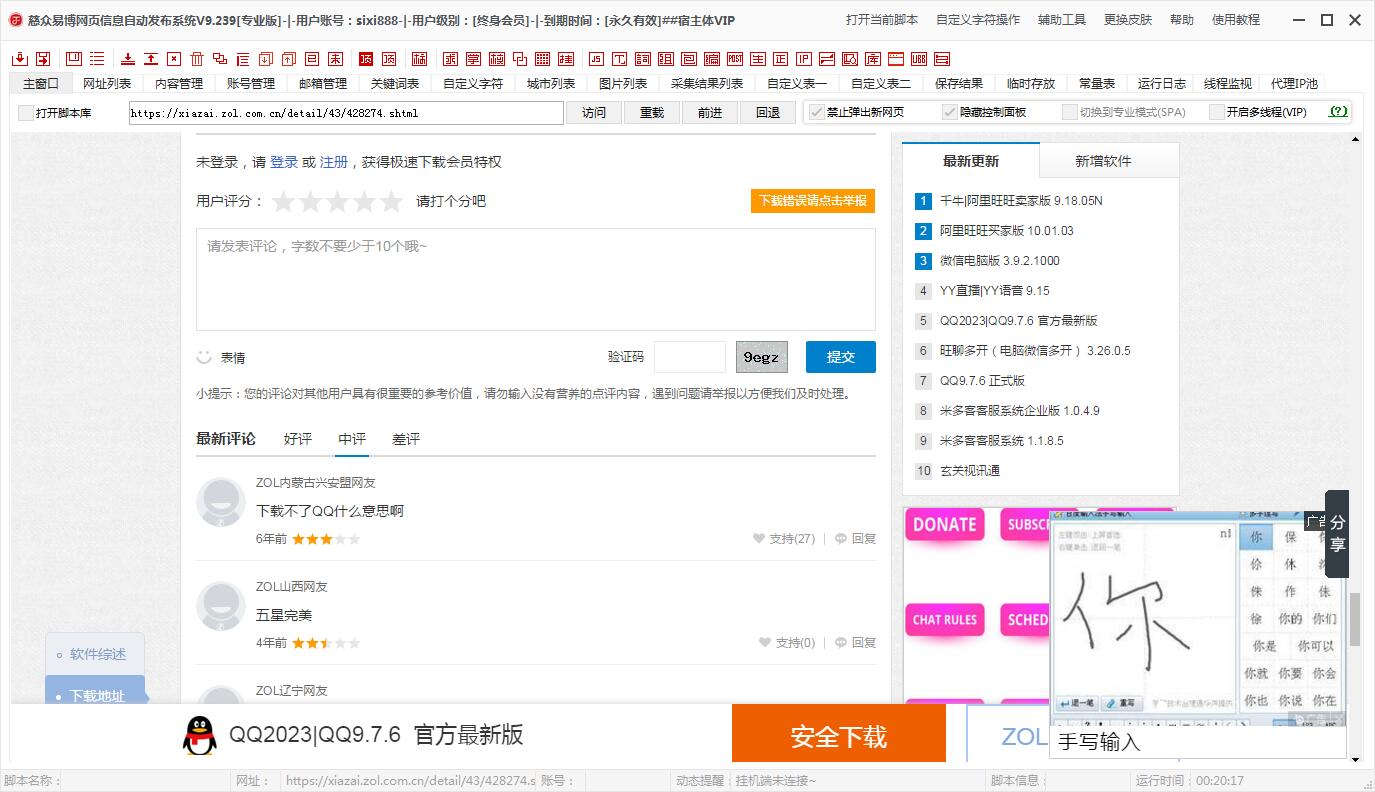
Task: Switch to the 运行日志 tab
Action: point(1162,84)
